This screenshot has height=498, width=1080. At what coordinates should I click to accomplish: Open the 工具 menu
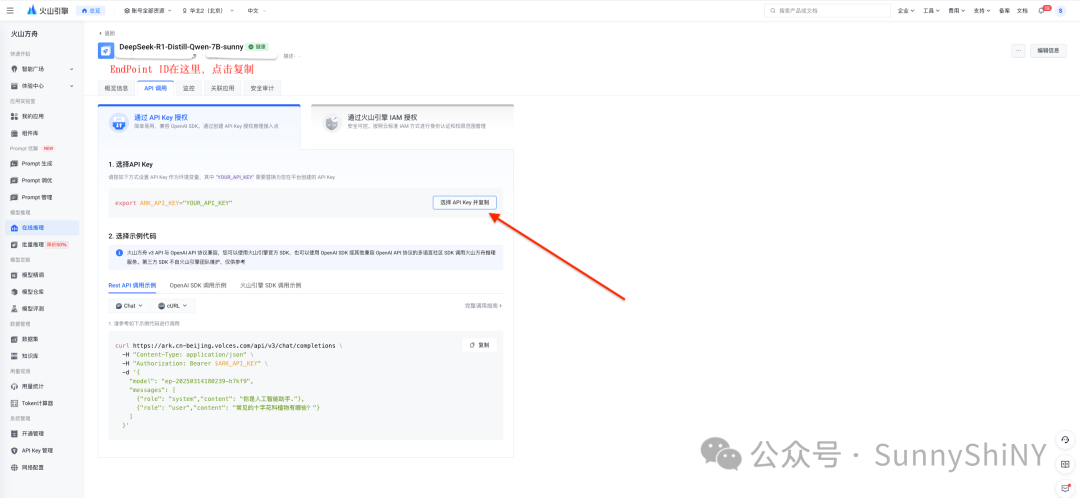click(931, 11)
